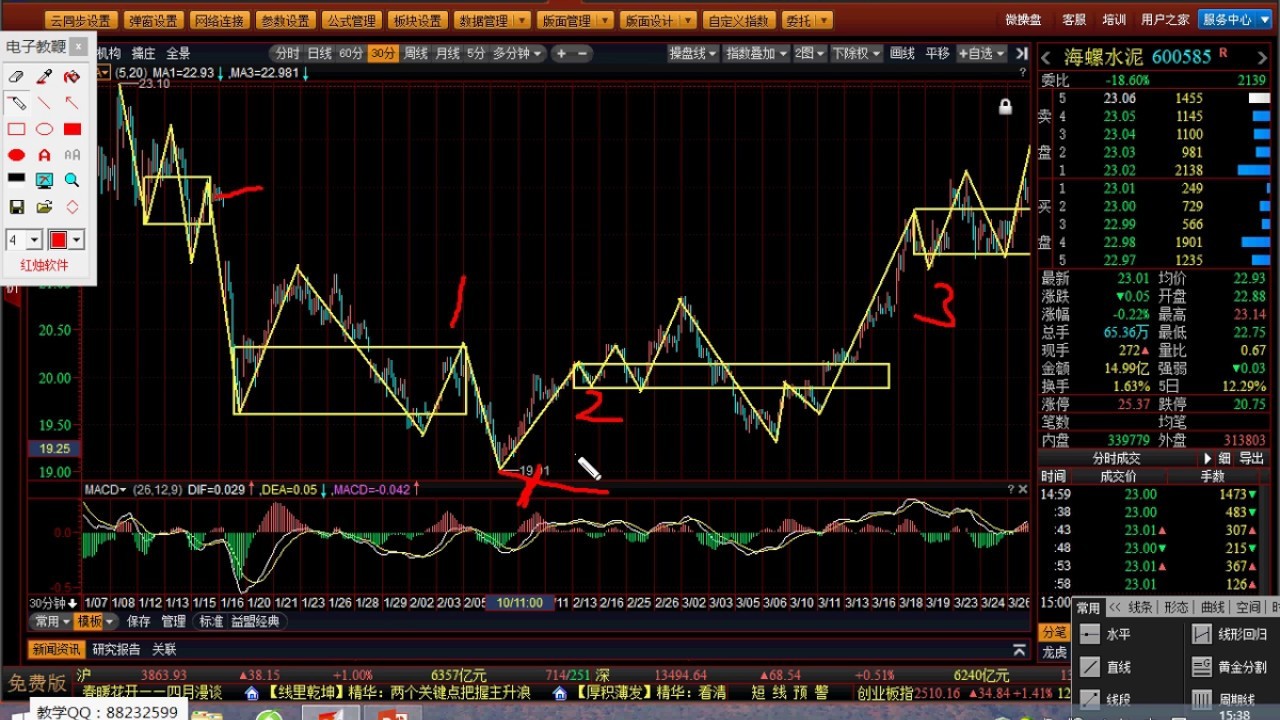The width and height of the screenshot is (1280, 720).
Task: Select the filled red rectangle tool
Action: pyautogui.click(x=72, y=129)
